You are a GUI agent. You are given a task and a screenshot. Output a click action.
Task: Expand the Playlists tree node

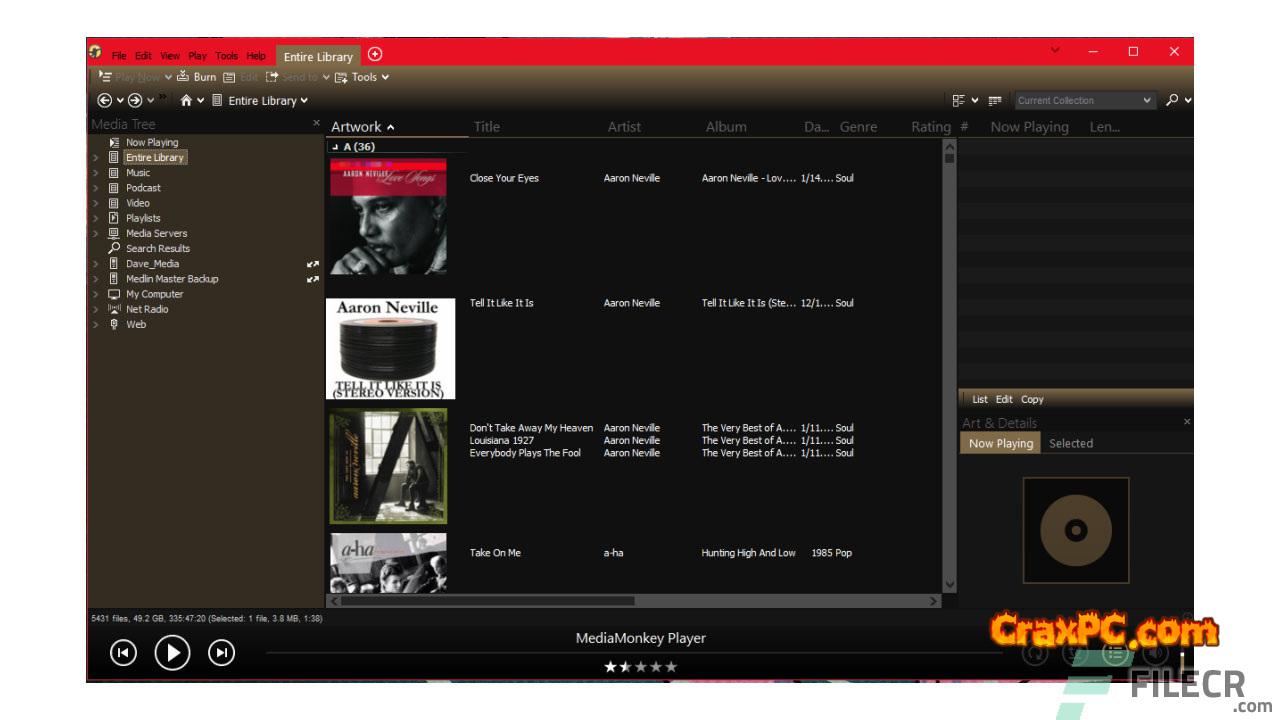tap(96, 218)
